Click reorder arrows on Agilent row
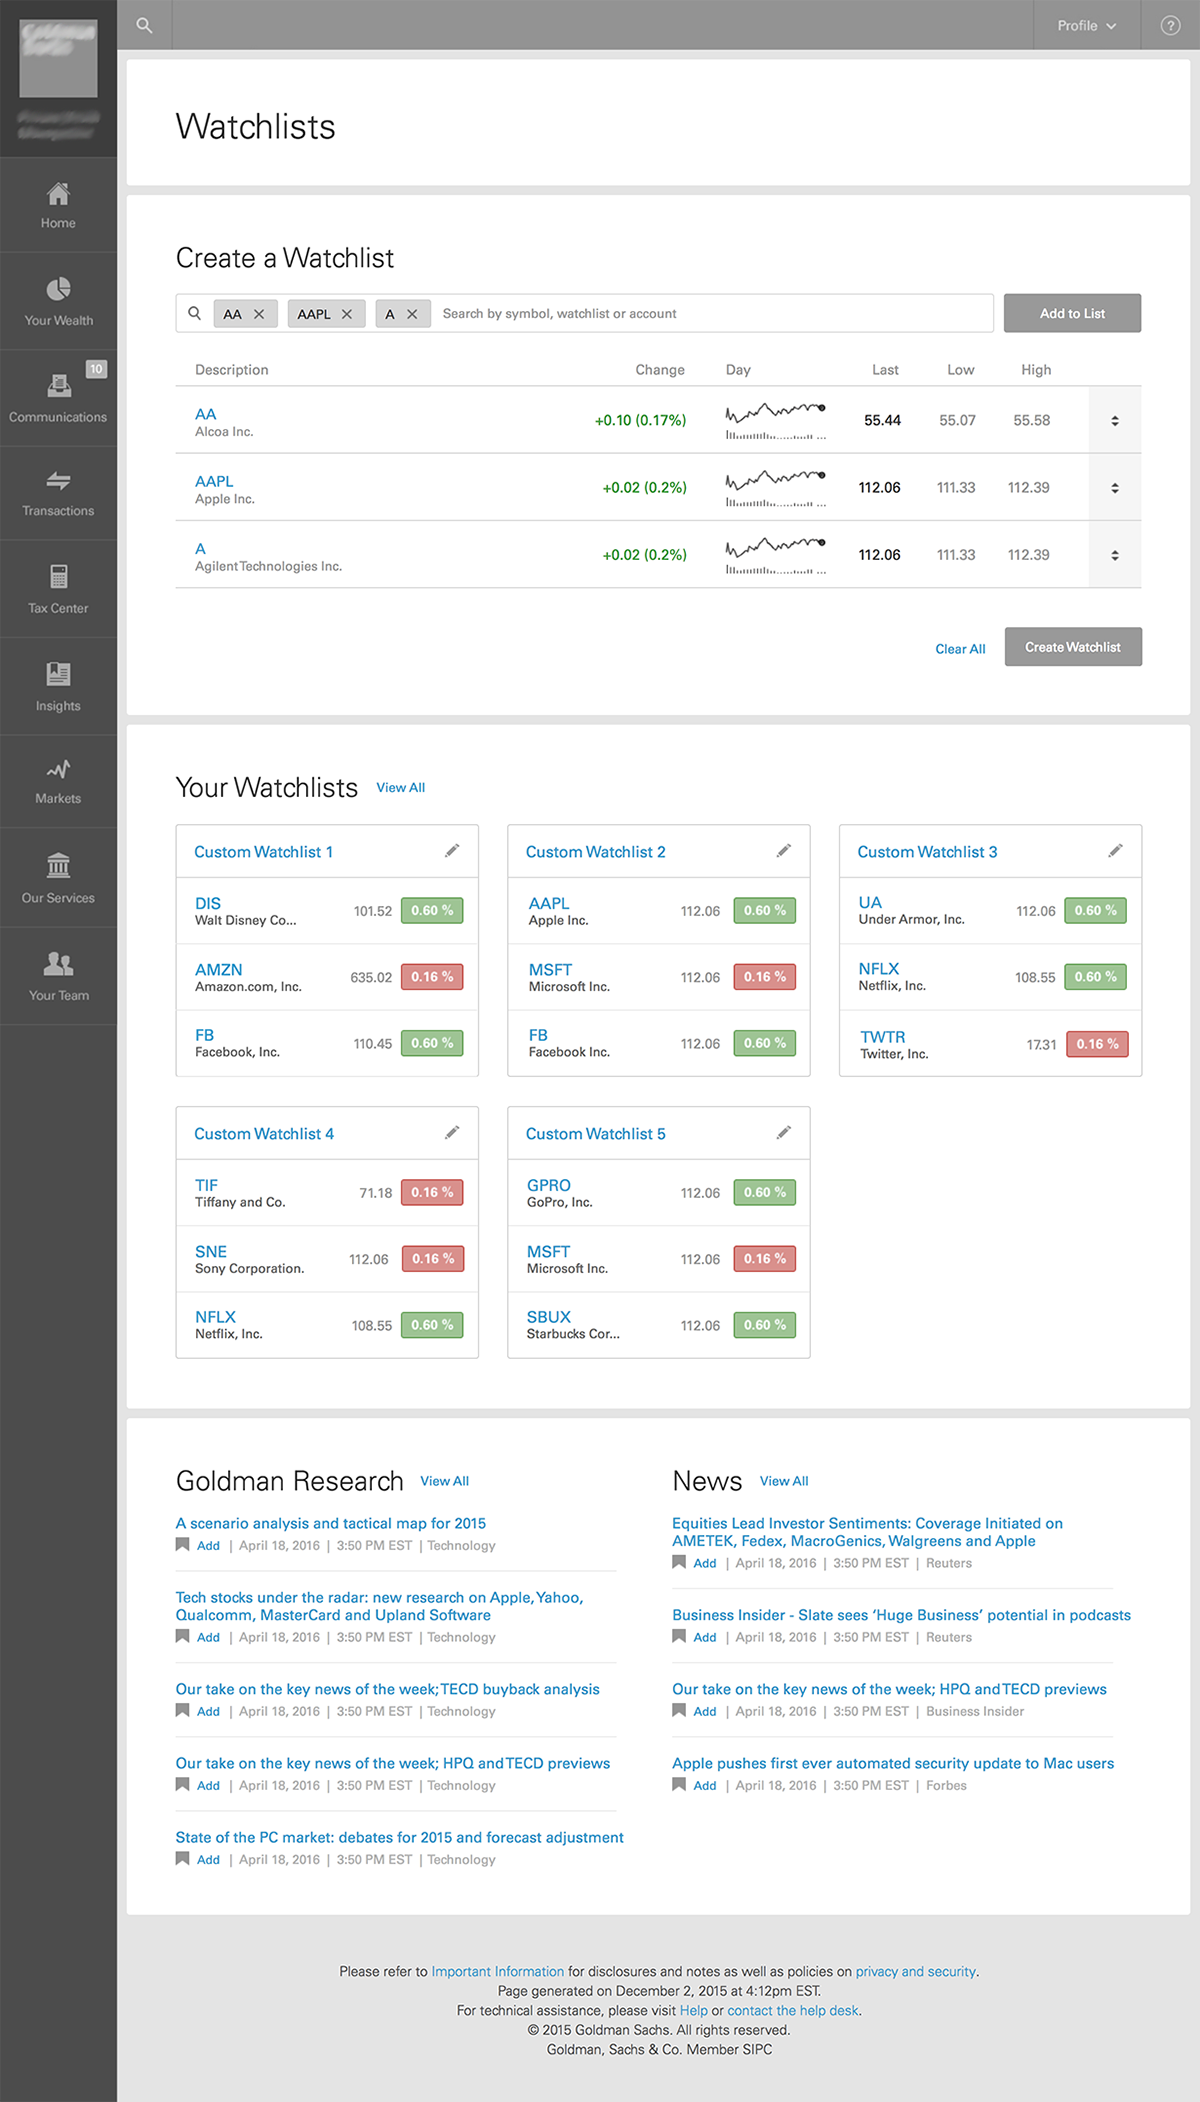Image resolution: width=1200 pixels, height=2102 pixels. [x=1115, y=555]
